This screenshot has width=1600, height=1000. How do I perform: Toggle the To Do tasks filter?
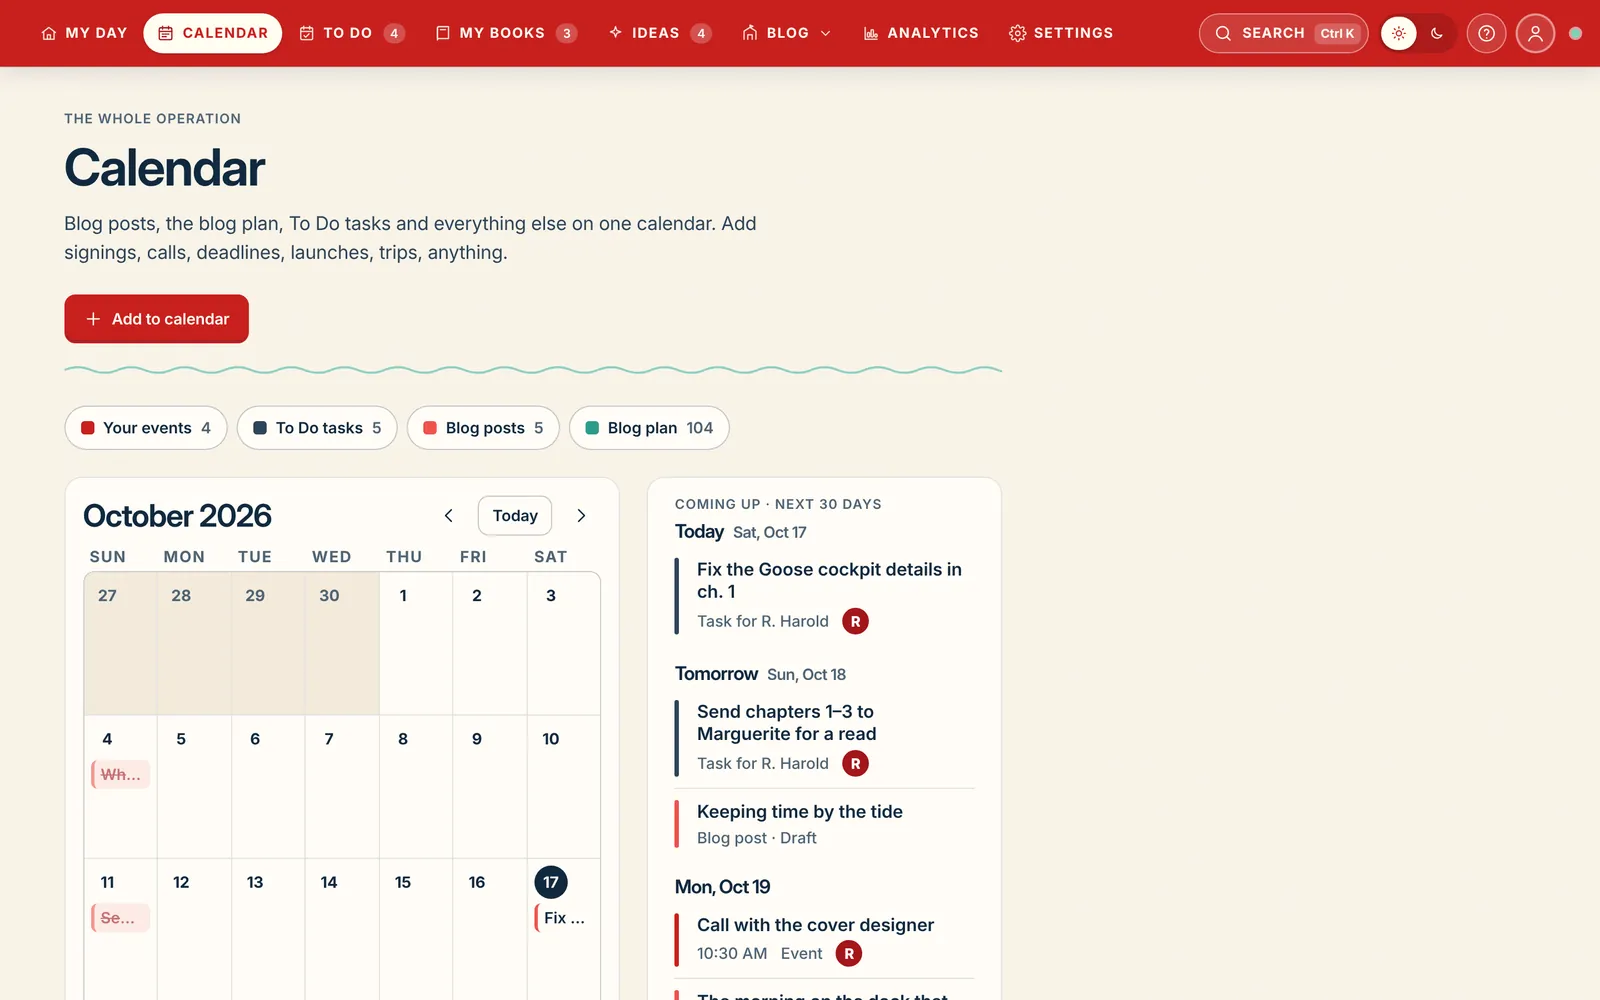point(317,428)
